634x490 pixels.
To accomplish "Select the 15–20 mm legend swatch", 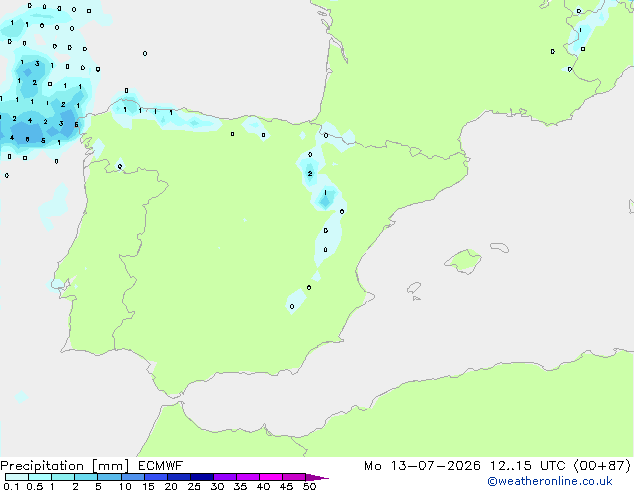I will (x=156, y=477).
